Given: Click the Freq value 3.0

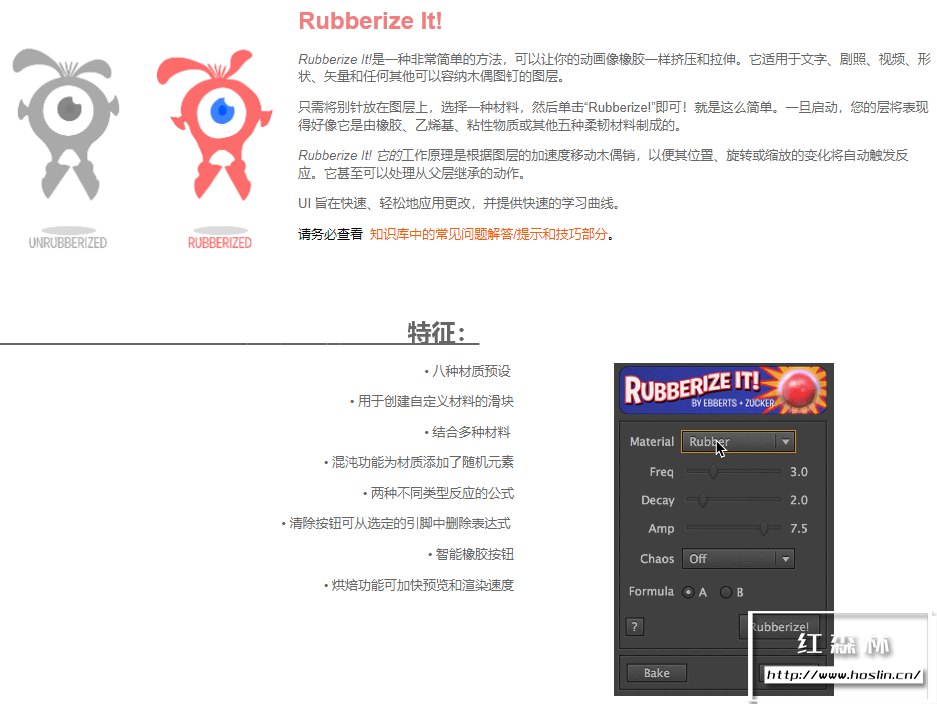Looking at the screenshot, I should (x=798, y=472).
